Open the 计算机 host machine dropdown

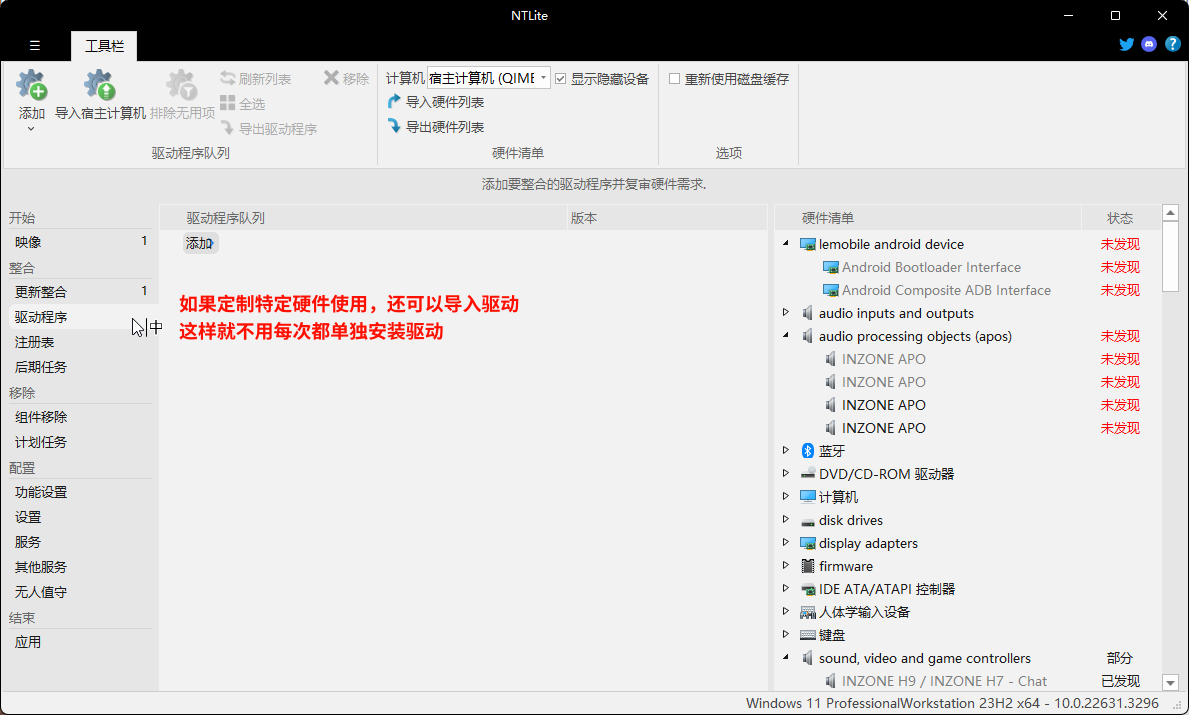coord(489,78)
